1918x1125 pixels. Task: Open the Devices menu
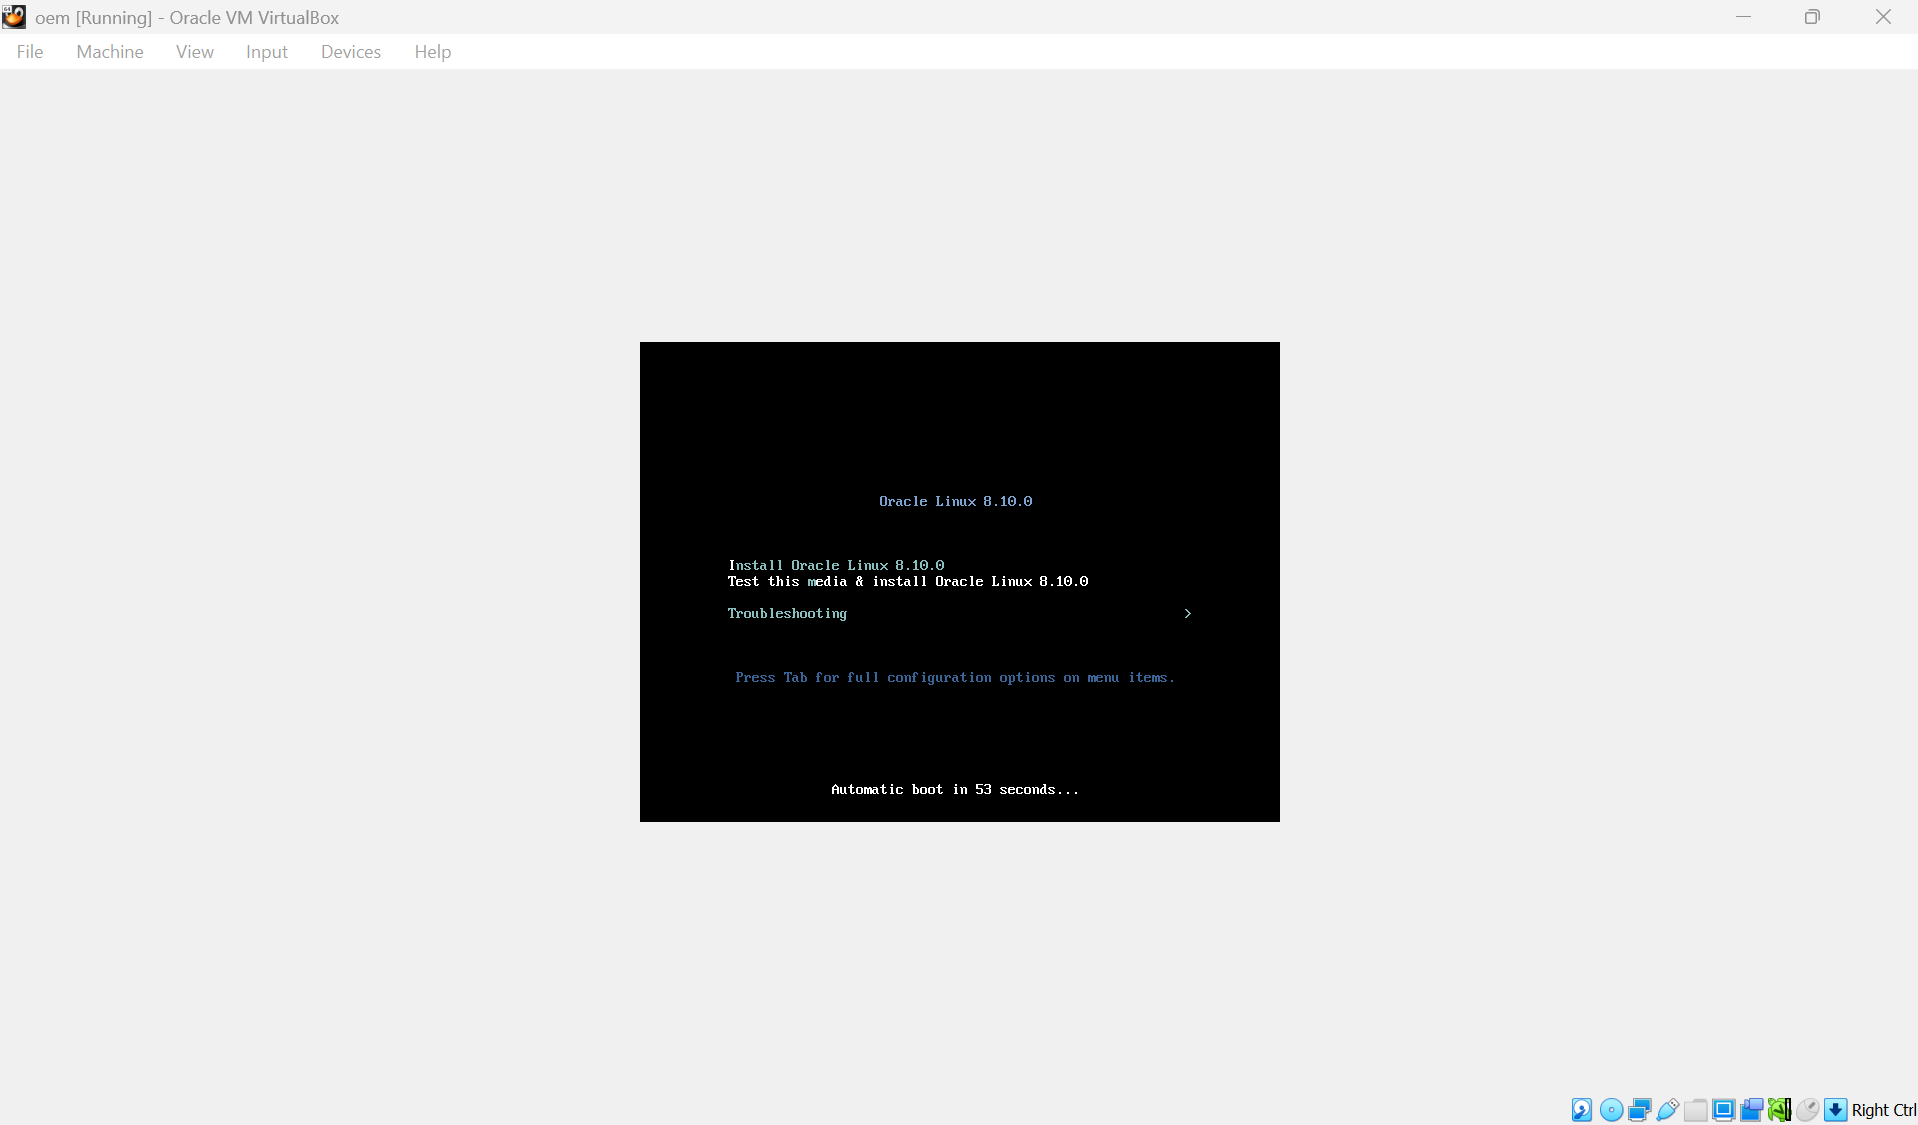coord(351,52)
